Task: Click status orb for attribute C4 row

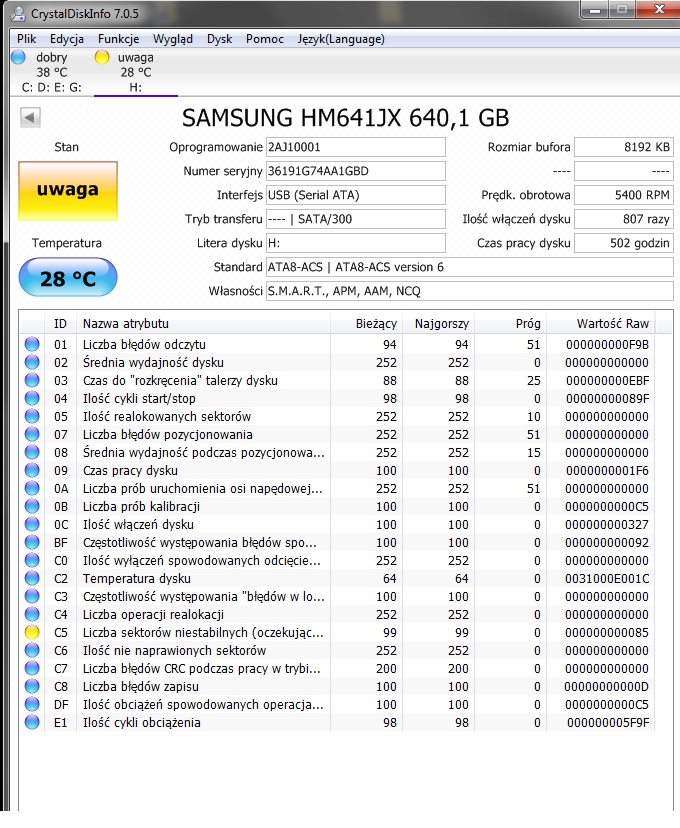Action: coord(32,614)
